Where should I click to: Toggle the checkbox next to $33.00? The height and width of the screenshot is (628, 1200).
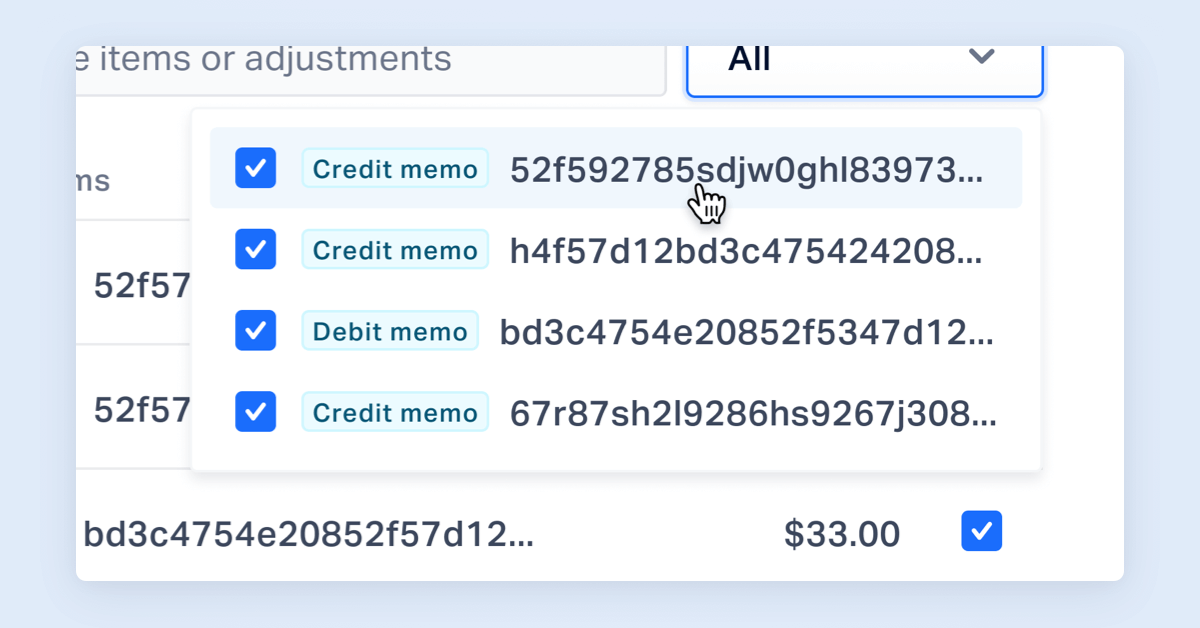[x=981, y=531]
